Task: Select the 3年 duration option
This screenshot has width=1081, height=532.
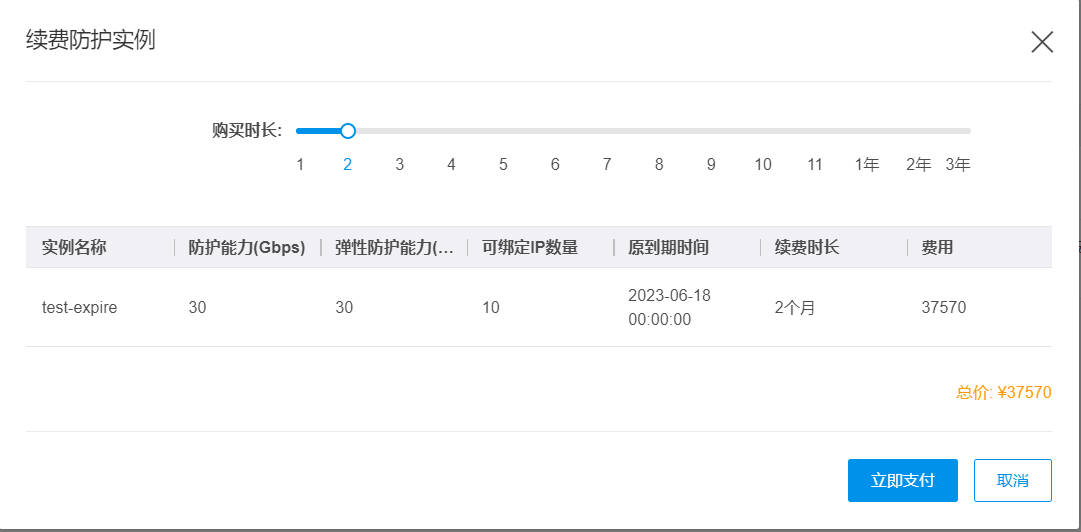Action: click(958, 164)
